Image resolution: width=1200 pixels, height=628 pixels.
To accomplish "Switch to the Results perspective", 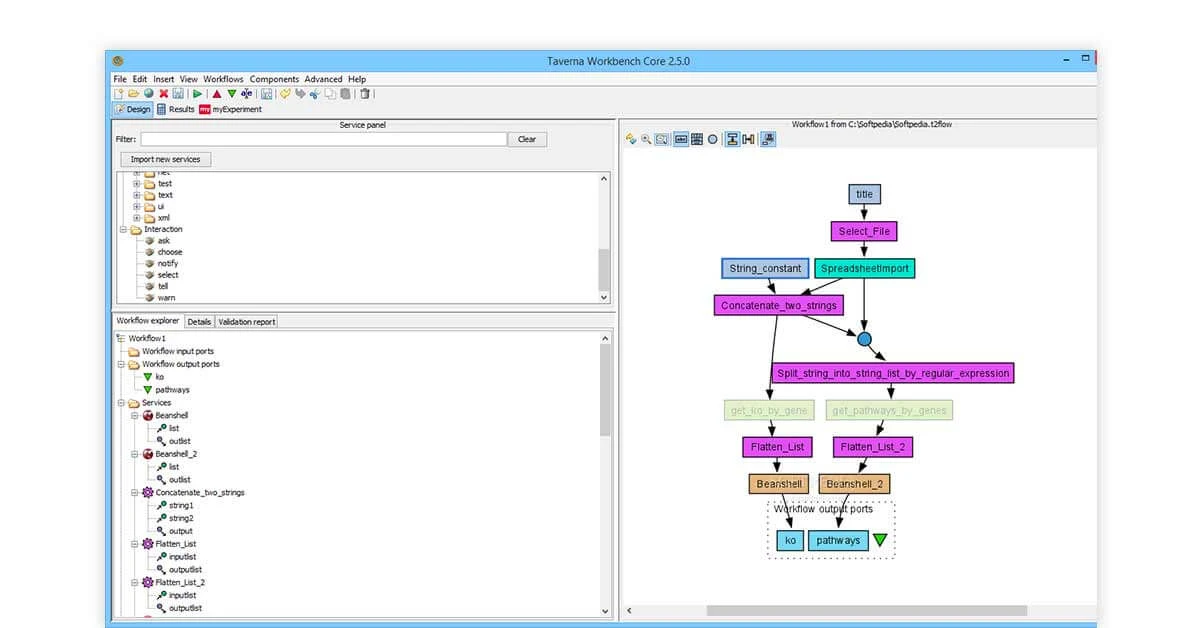I will pyautogui.click(x=176, y=110).
